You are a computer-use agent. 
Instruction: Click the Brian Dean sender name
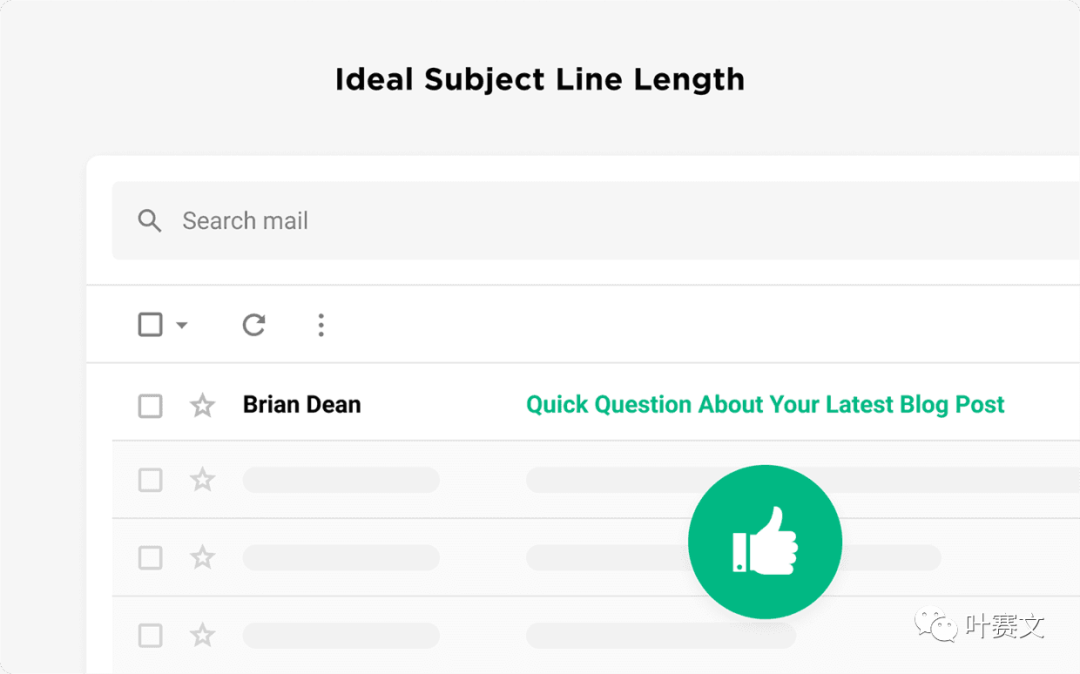tap(302, 405)
